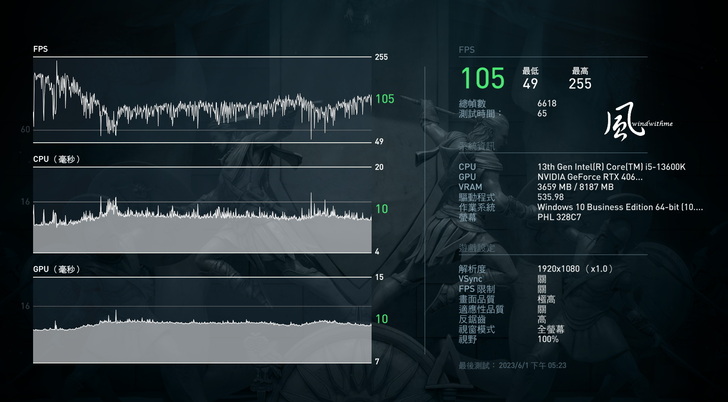Select the CPU（毫秒）graph title
Image resolution: width=728 pixels, height=402 pixels.
click(57, 159)
